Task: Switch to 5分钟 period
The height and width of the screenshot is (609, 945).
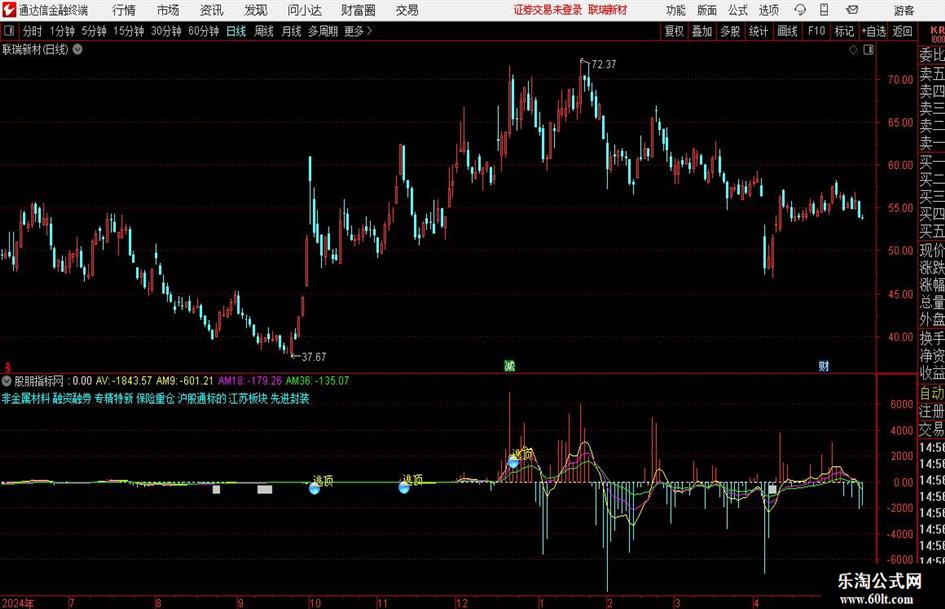Action: (x=94, y=31)
